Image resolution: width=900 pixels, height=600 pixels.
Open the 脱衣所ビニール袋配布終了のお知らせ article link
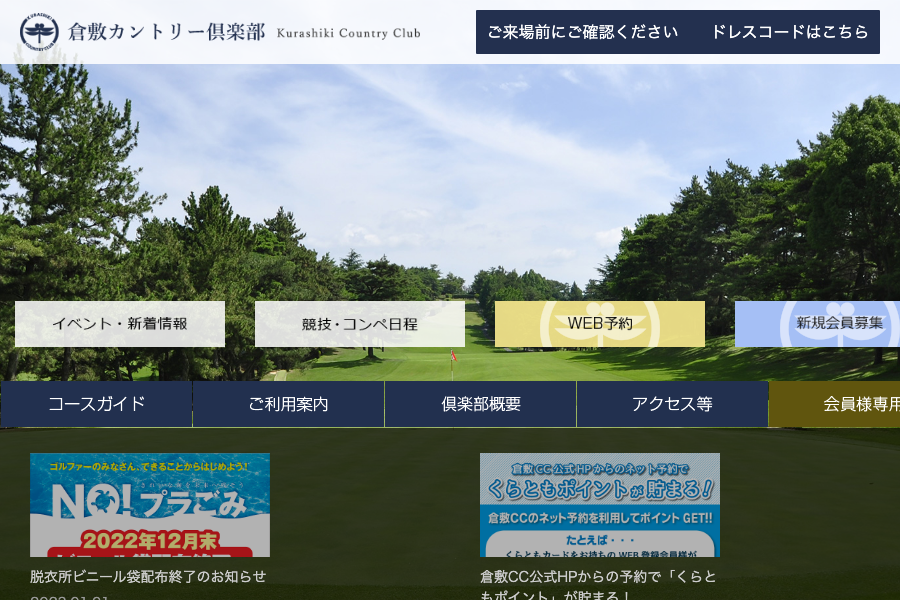[148, 576]
